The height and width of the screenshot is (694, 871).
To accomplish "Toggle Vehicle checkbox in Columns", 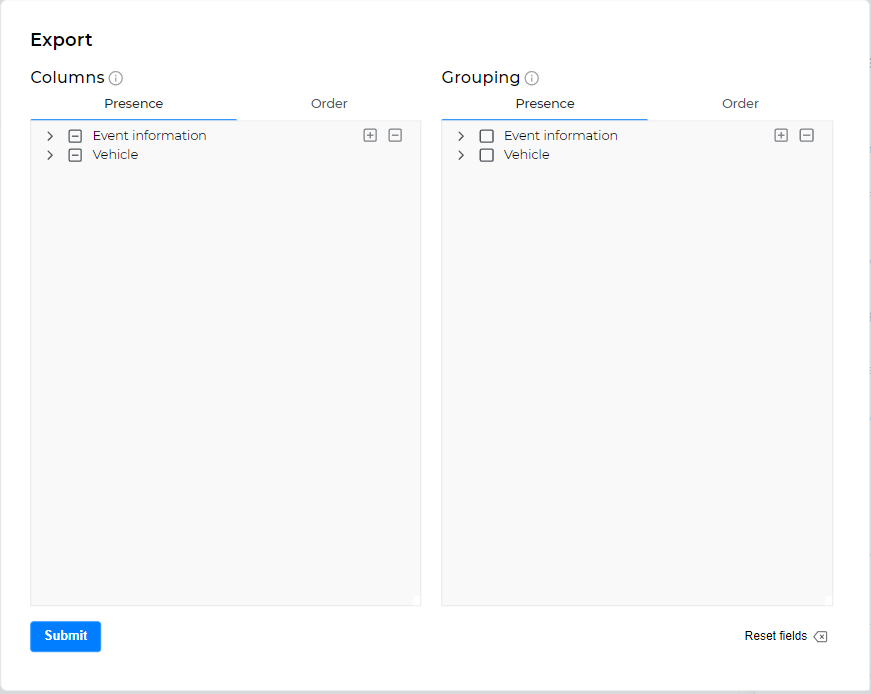I will point(75,155).
